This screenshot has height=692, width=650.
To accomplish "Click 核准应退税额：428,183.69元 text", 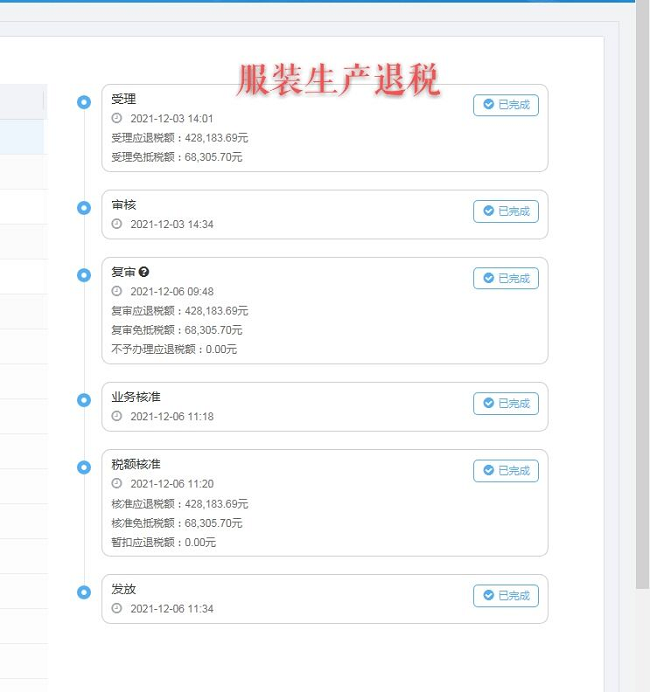I will [180, 504].
